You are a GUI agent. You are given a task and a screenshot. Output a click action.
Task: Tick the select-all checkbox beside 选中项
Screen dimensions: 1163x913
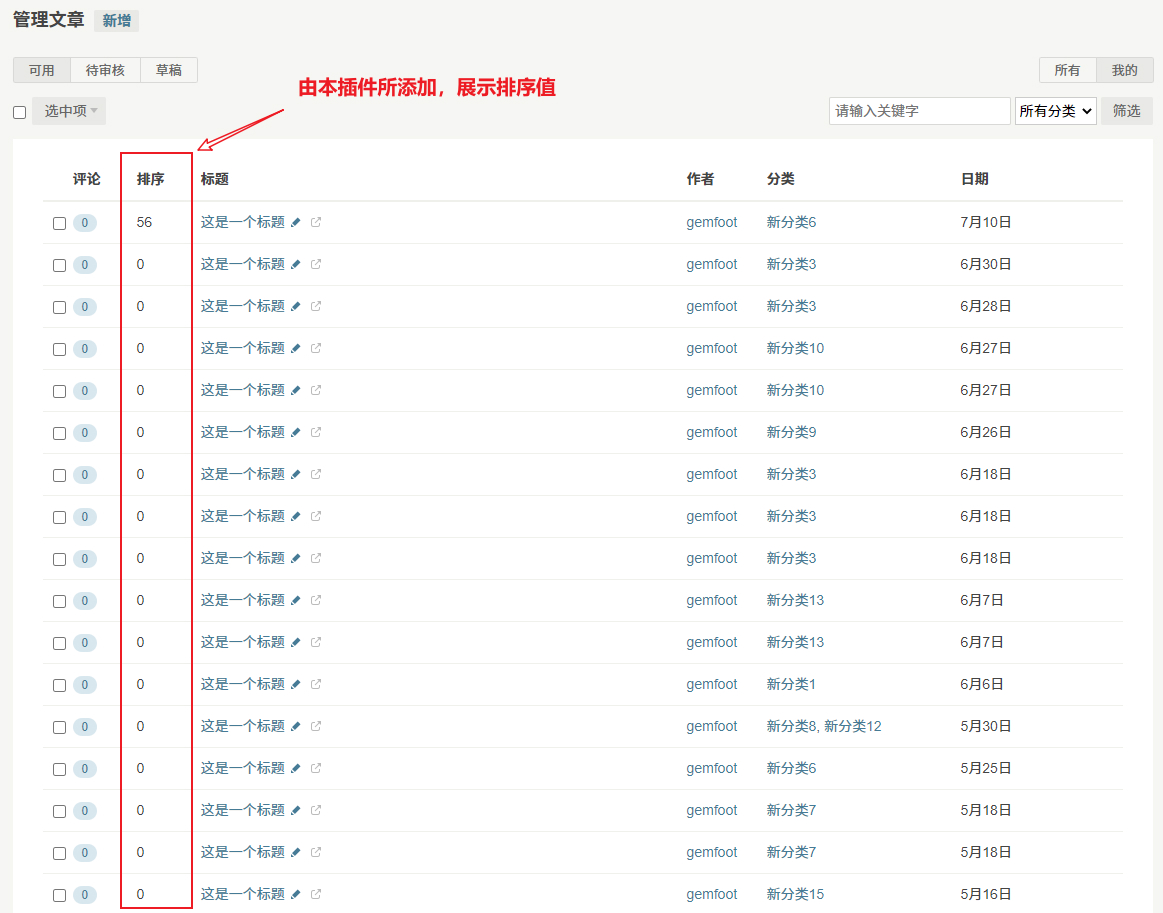point(19,112)
